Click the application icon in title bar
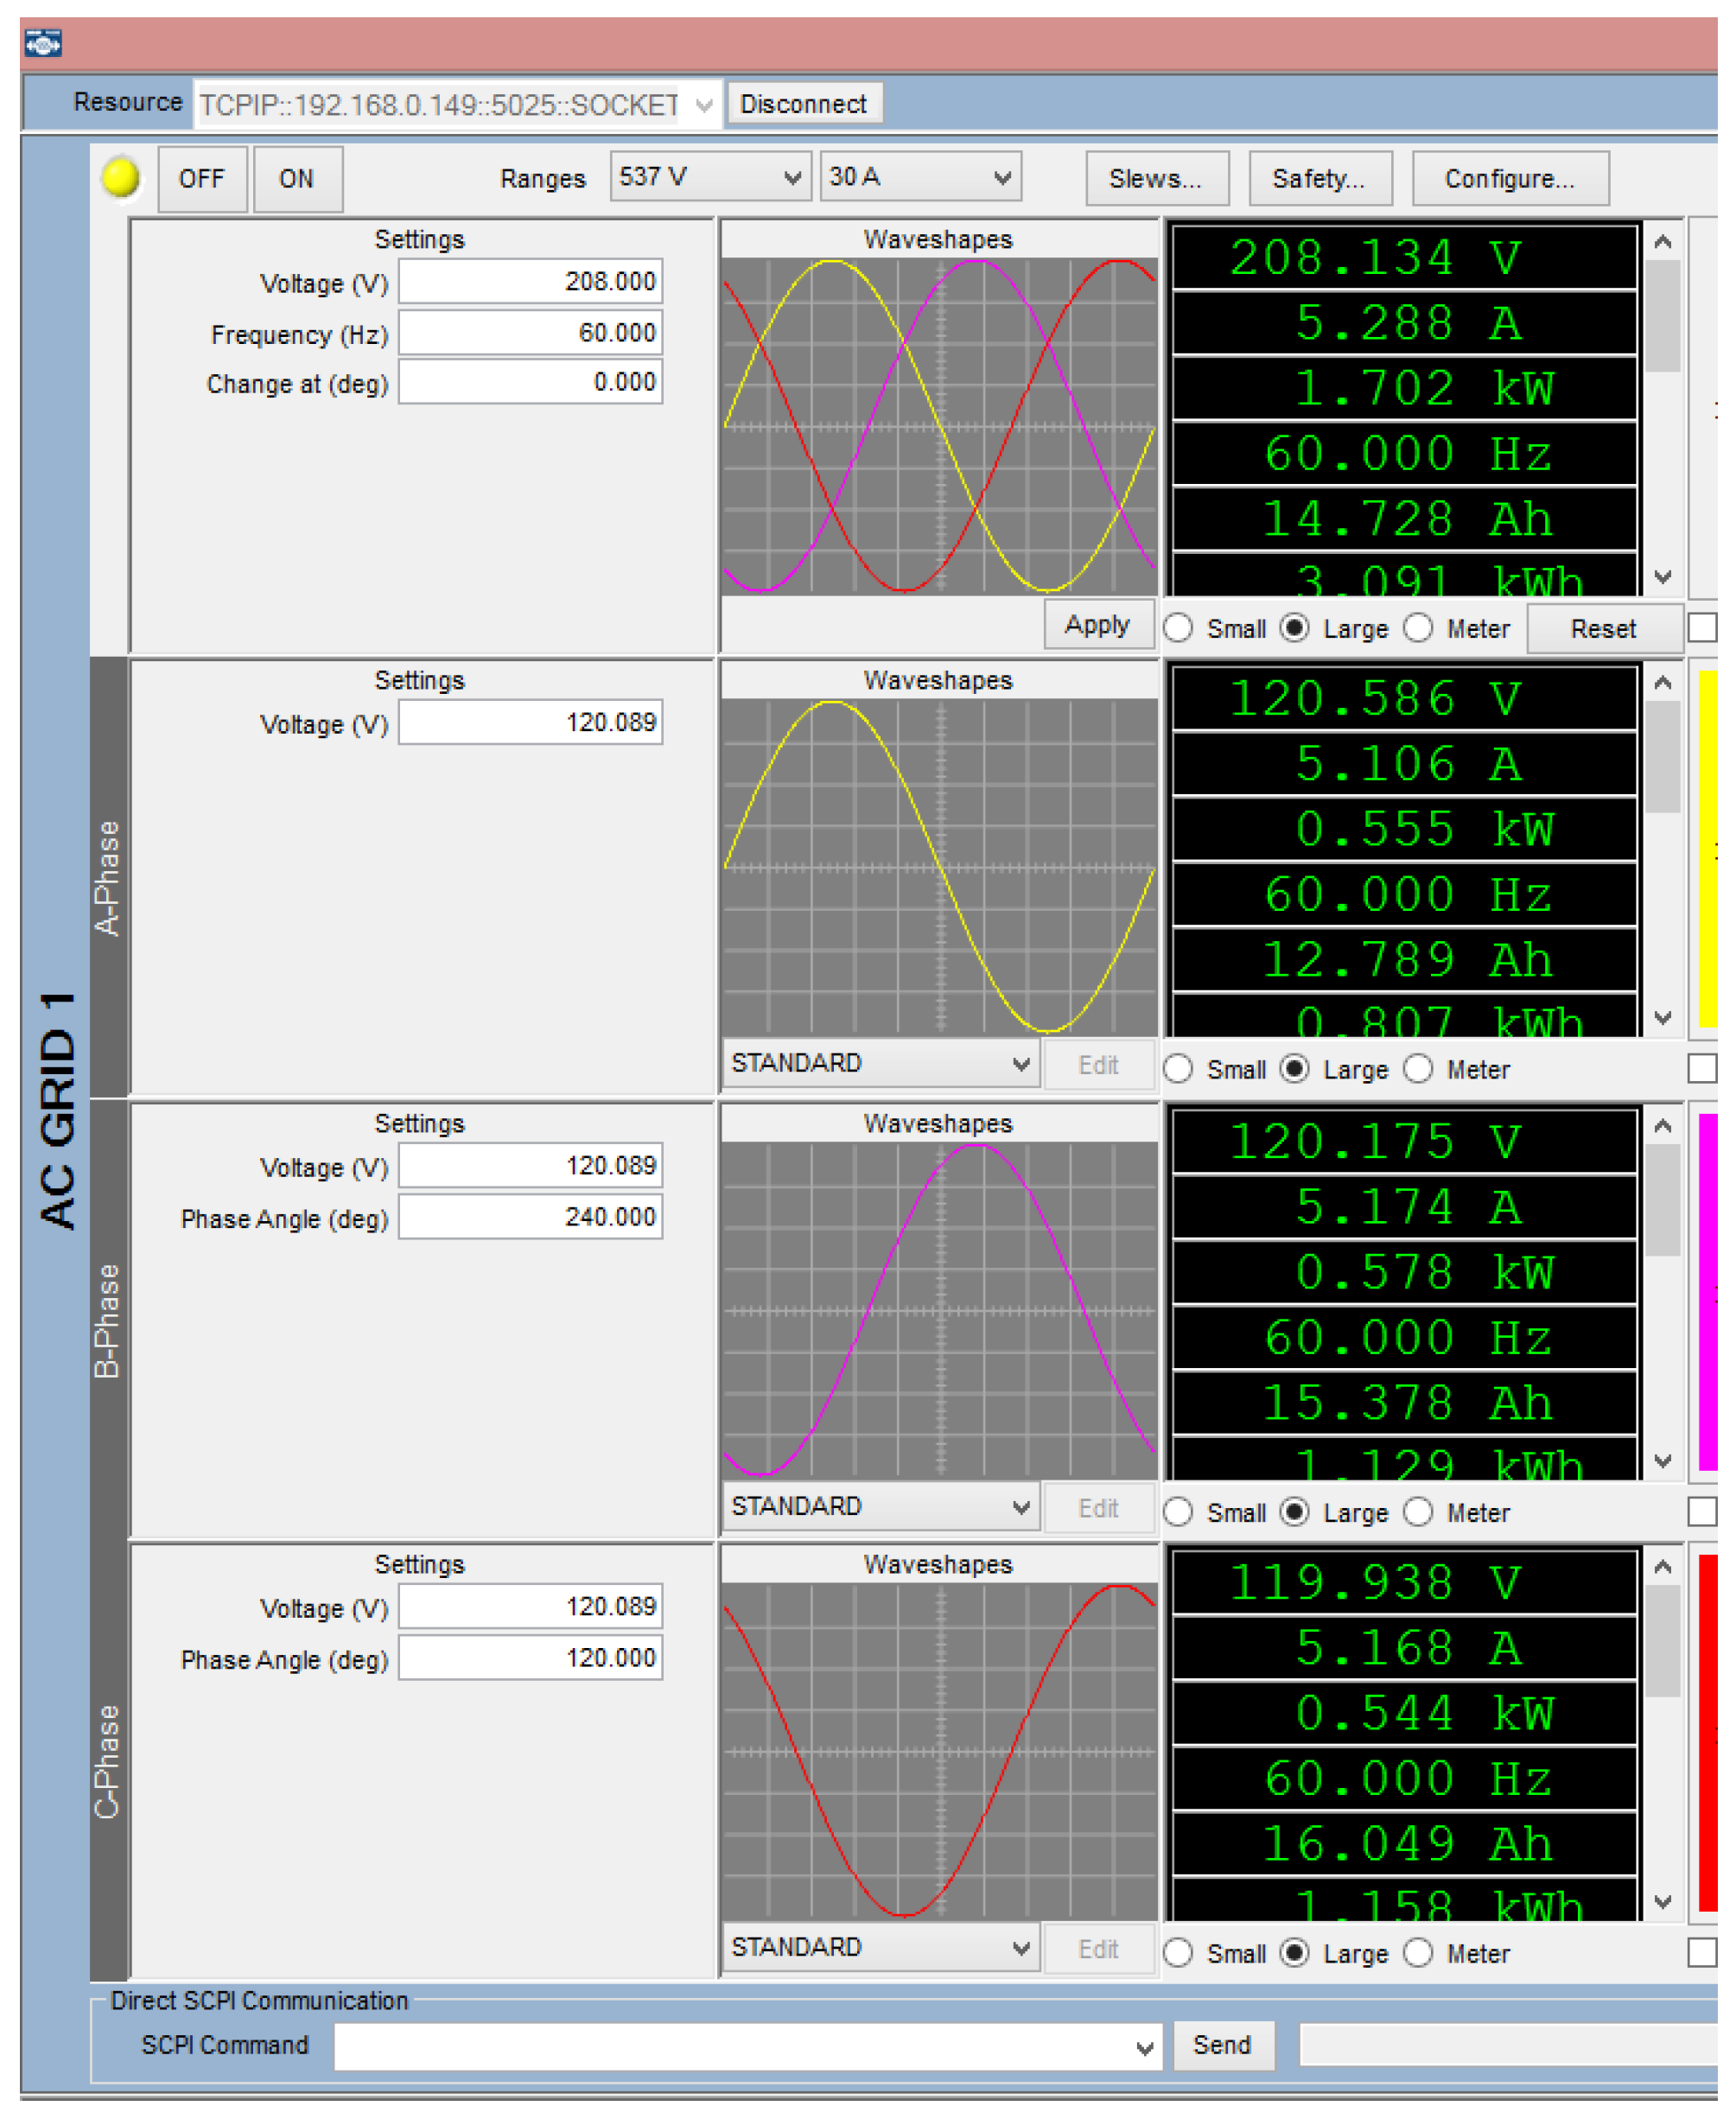Image resolution: width=1736 pixels, height=2119 pixels. 43,44
